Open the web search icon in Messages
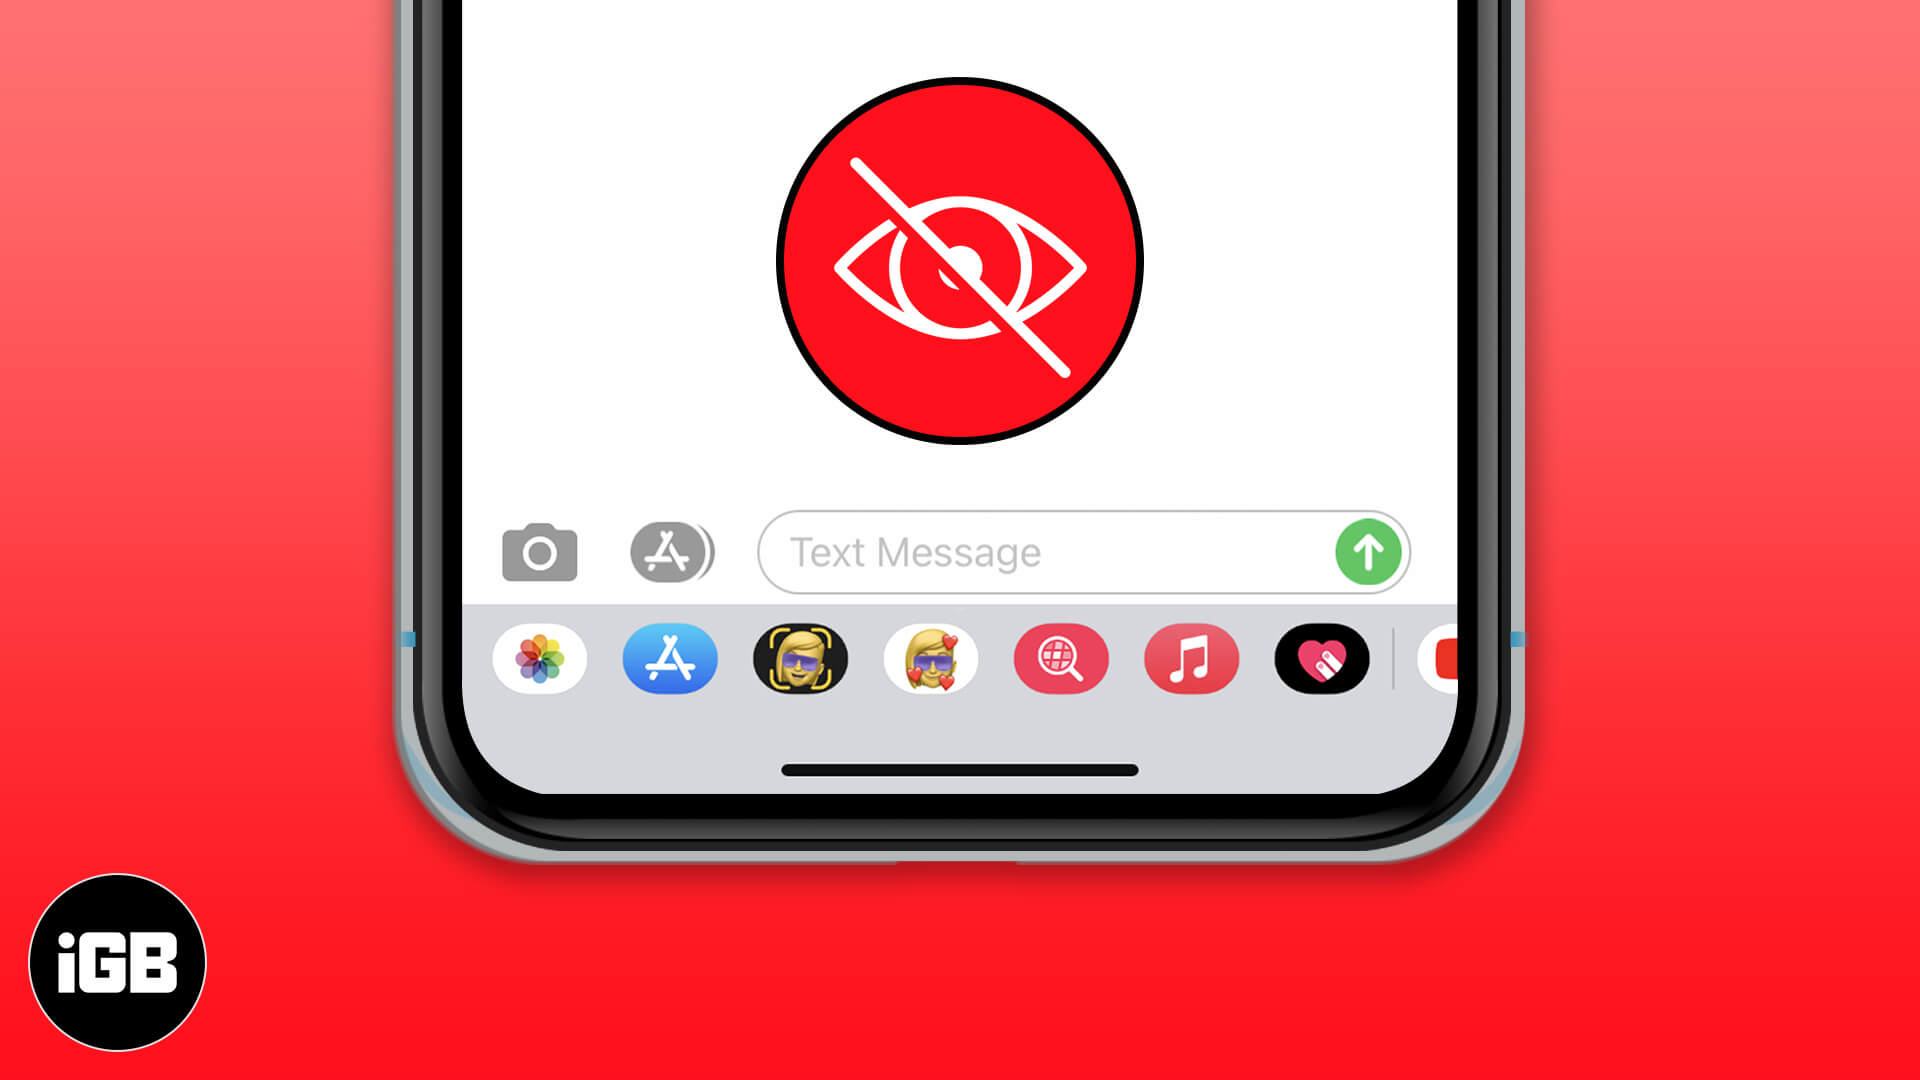Image resolution: width=1920 pixels, height=1080 pixels. (x=1062, y=658)
